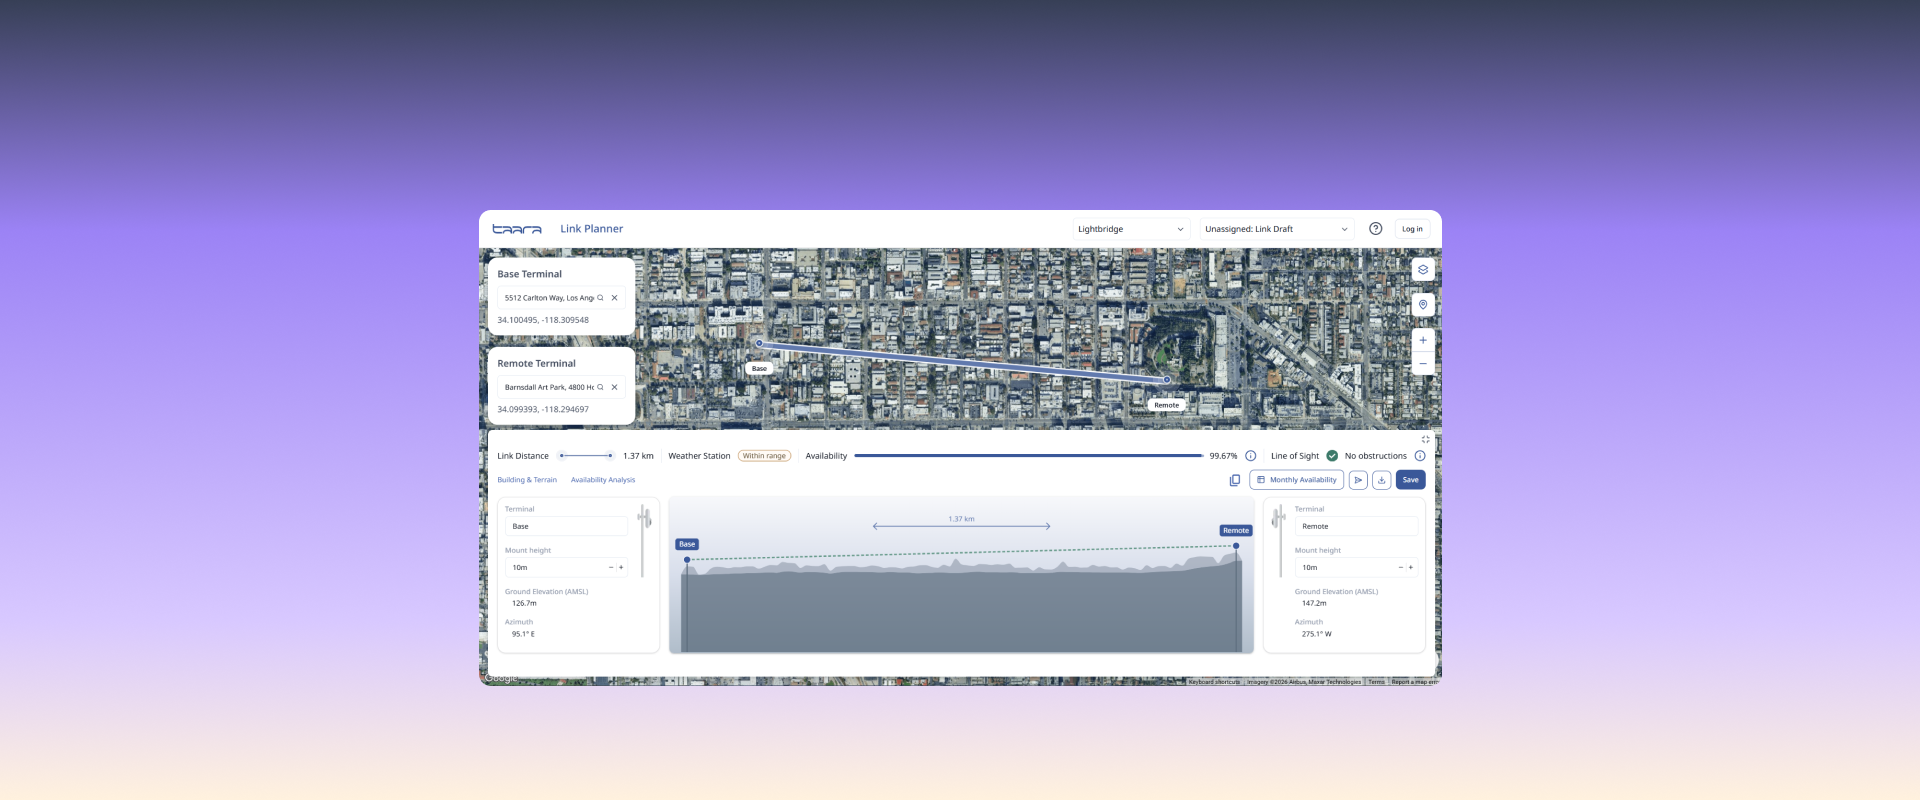
Task: Click the send/share arrow icon button
Action: 1358,480
